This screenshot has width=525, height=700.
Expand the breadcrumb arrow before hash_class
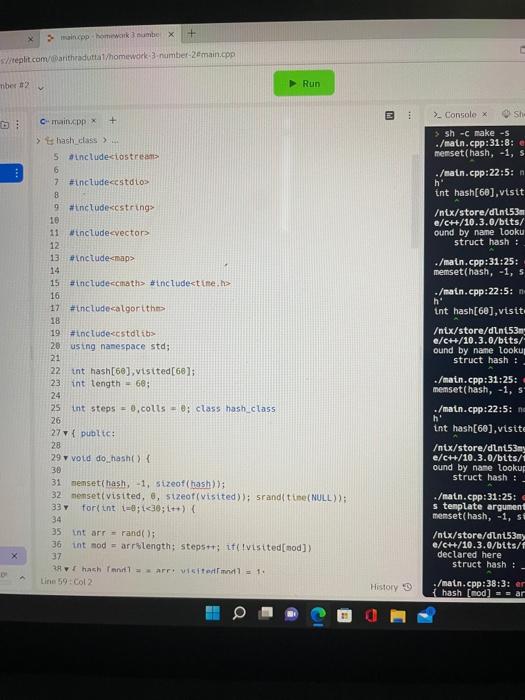click(x=38, y=141)
